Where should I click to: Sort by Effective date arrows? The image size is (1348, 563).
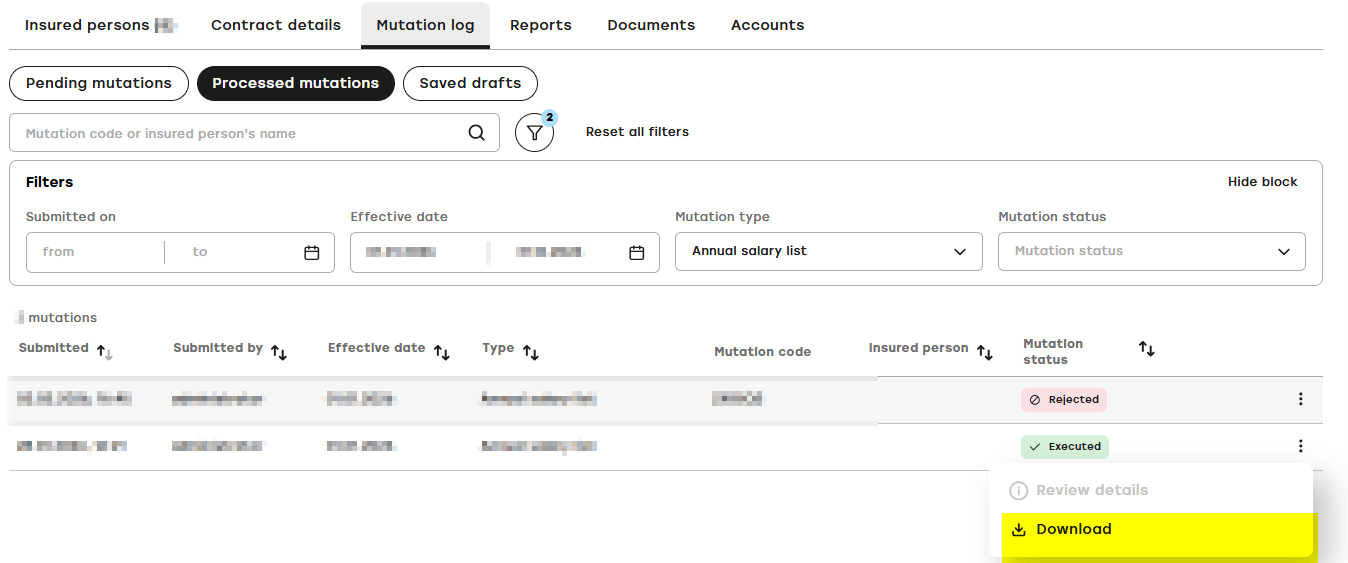click(441, 352)
